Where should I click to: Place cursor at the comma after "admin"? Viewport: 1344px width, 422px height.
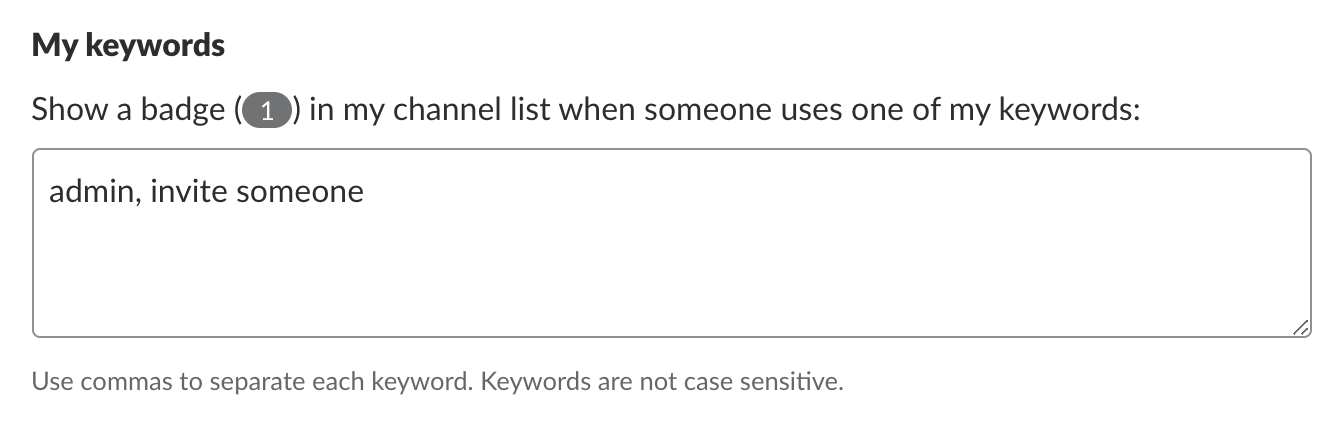pos(138,191)
